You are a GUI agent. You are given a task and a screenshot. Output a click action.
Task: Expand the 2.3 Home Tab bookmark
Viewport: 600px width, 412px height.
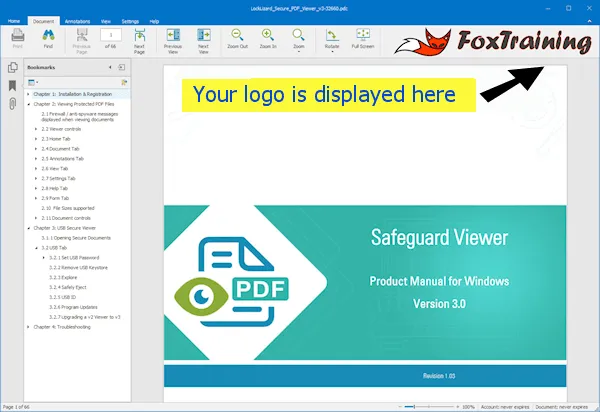36,139
